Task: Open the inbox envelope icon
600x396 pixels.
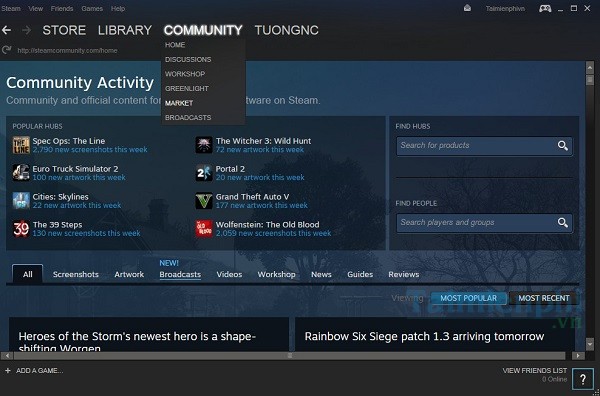Action: (x=467, y=8)
